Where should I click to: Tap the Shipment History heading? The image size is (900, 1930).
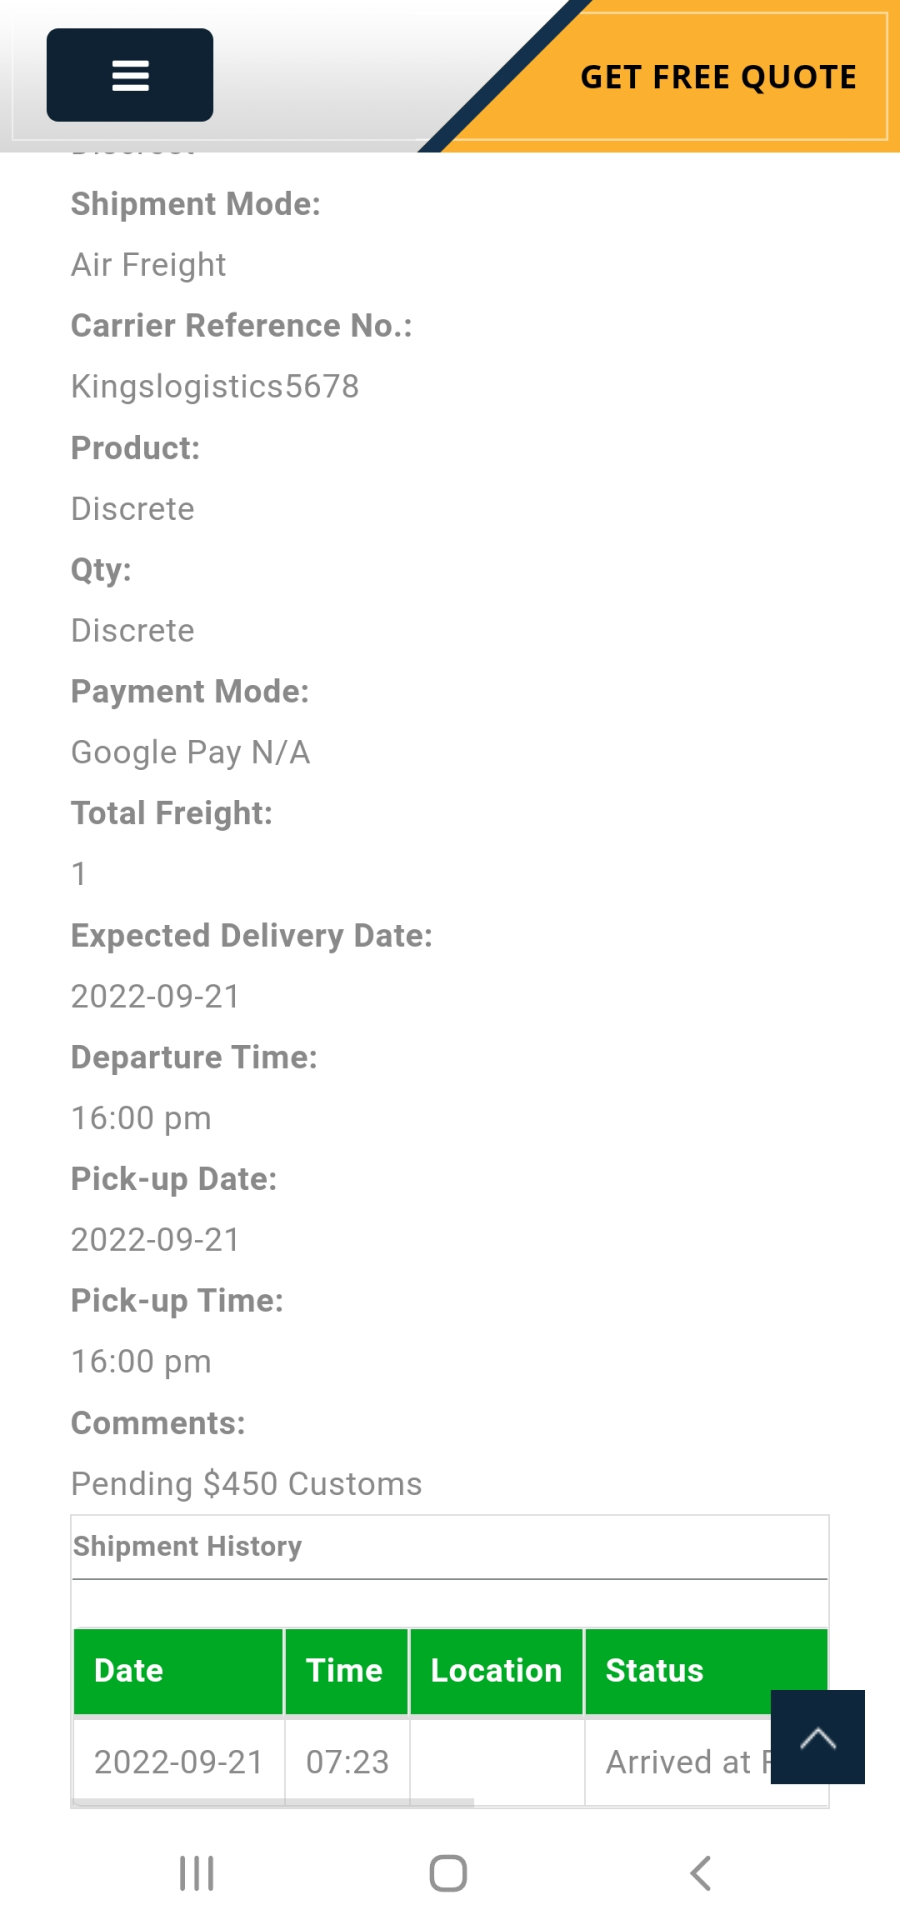pos(187,1546)
